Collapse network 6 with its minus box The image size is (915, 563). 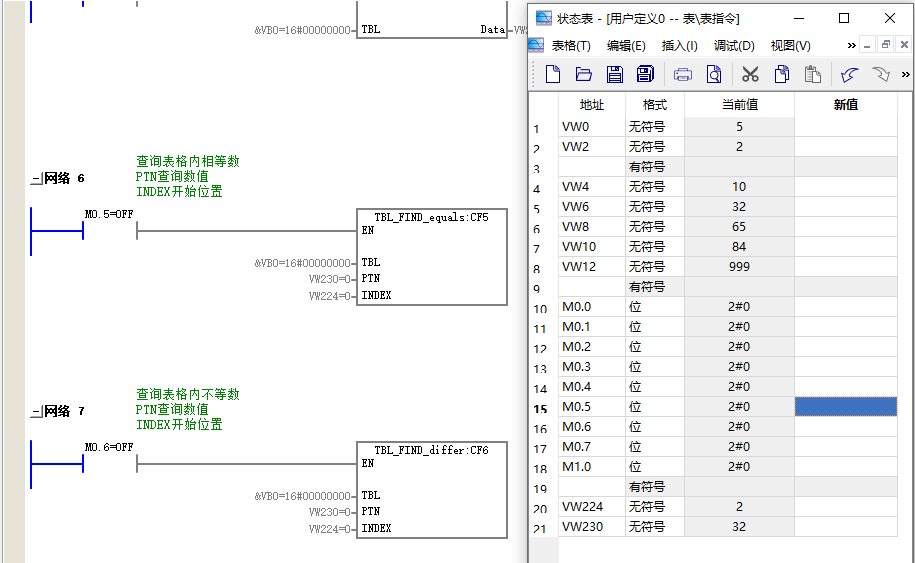click(37, 179)
